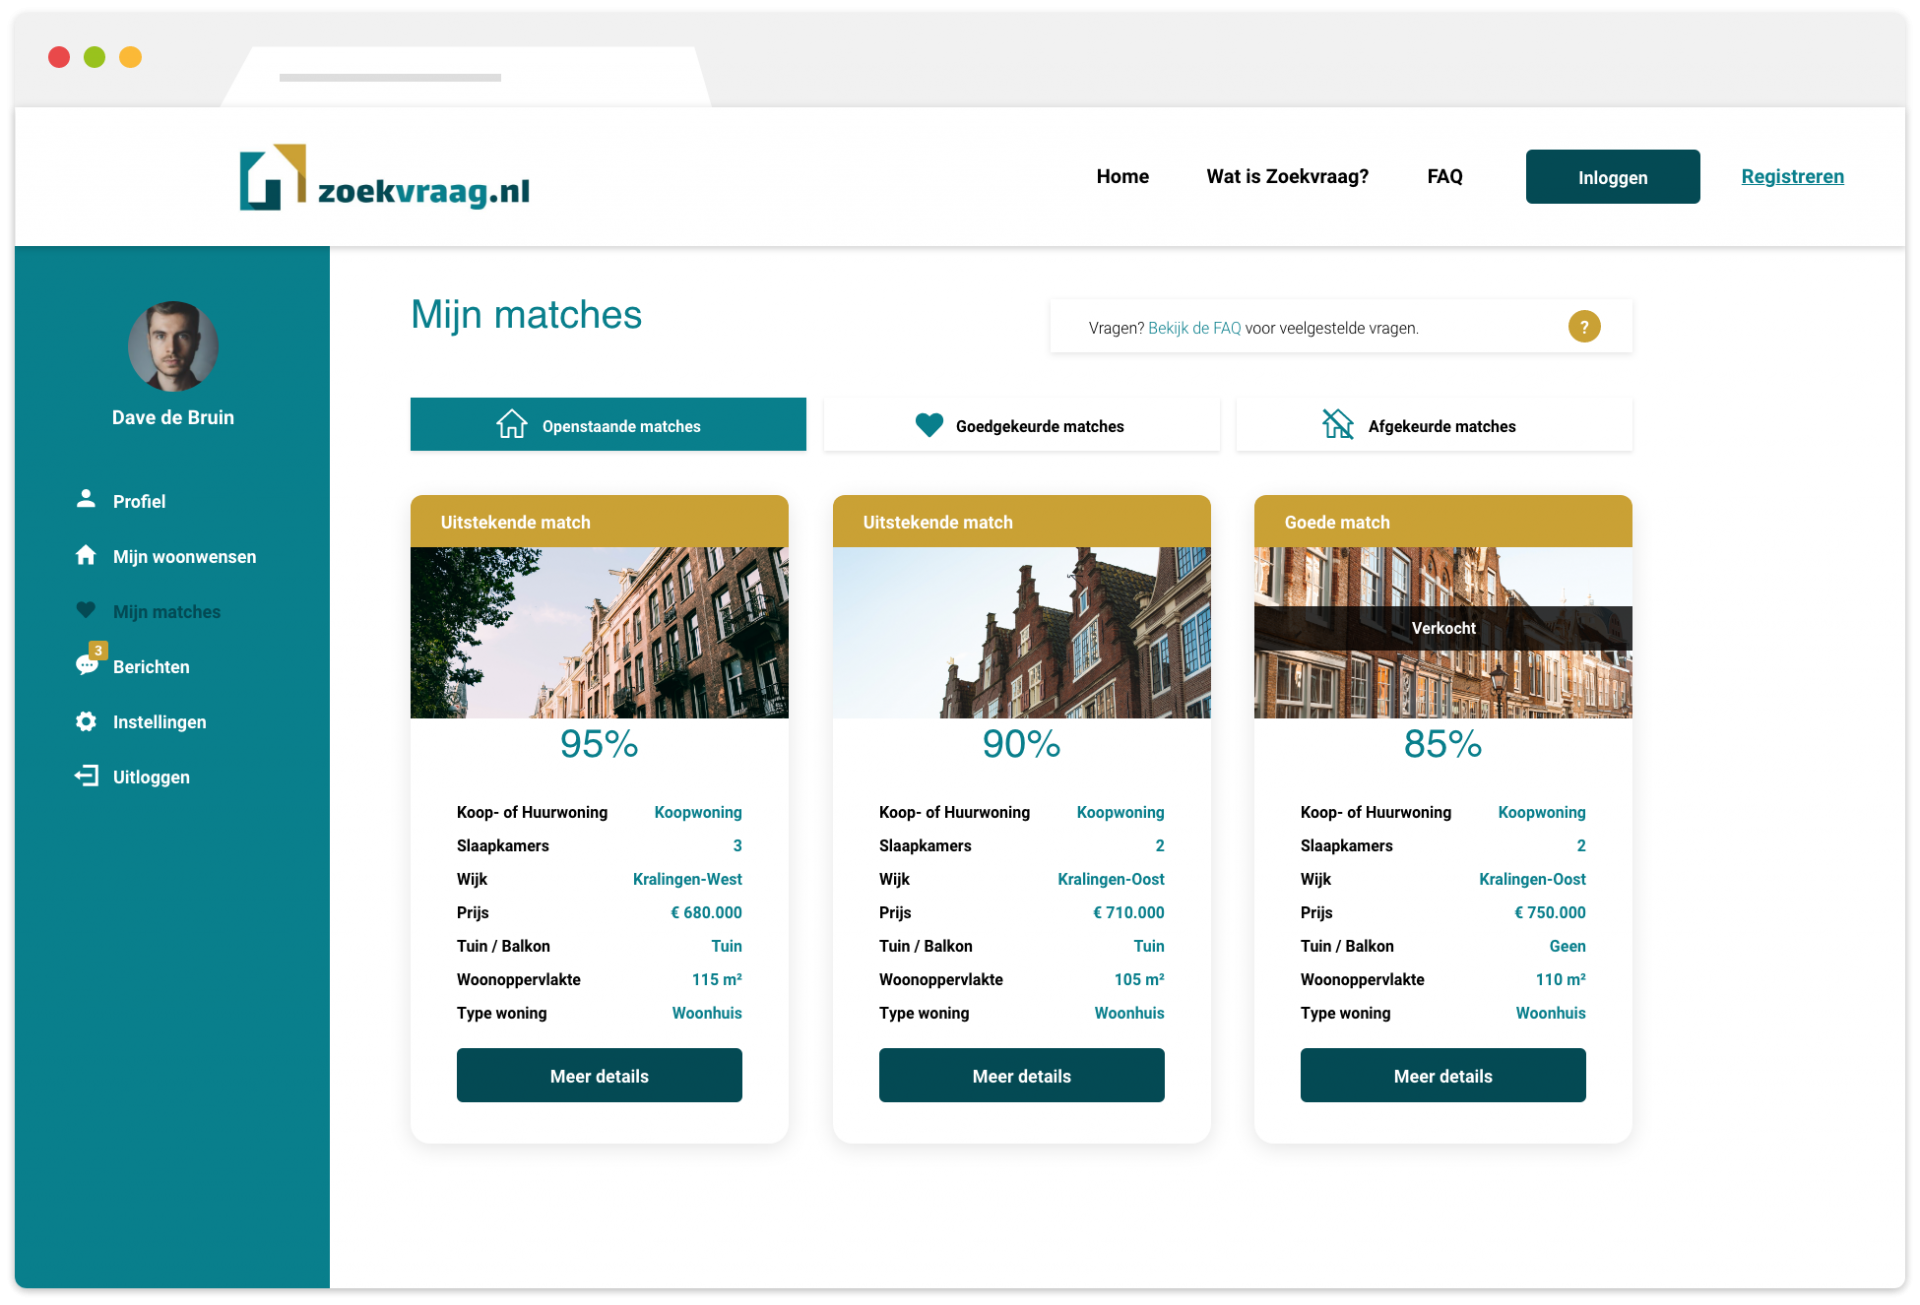Click the Dave de Bruin name
This screenshot has height=1305, width=1920.
[173, 417]
